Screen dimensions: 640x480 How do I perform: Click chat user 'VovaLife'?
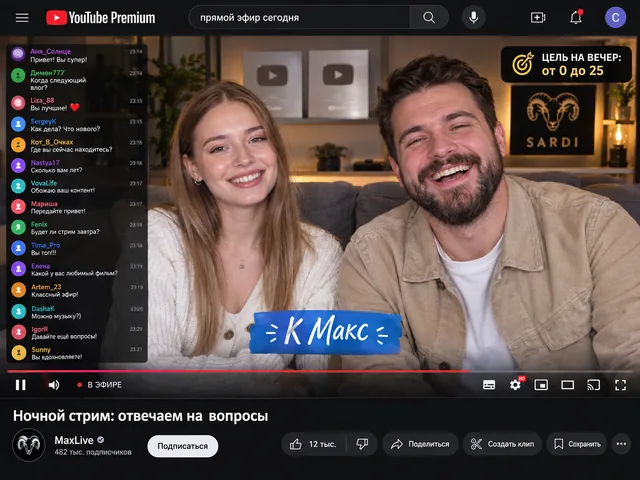44,183
